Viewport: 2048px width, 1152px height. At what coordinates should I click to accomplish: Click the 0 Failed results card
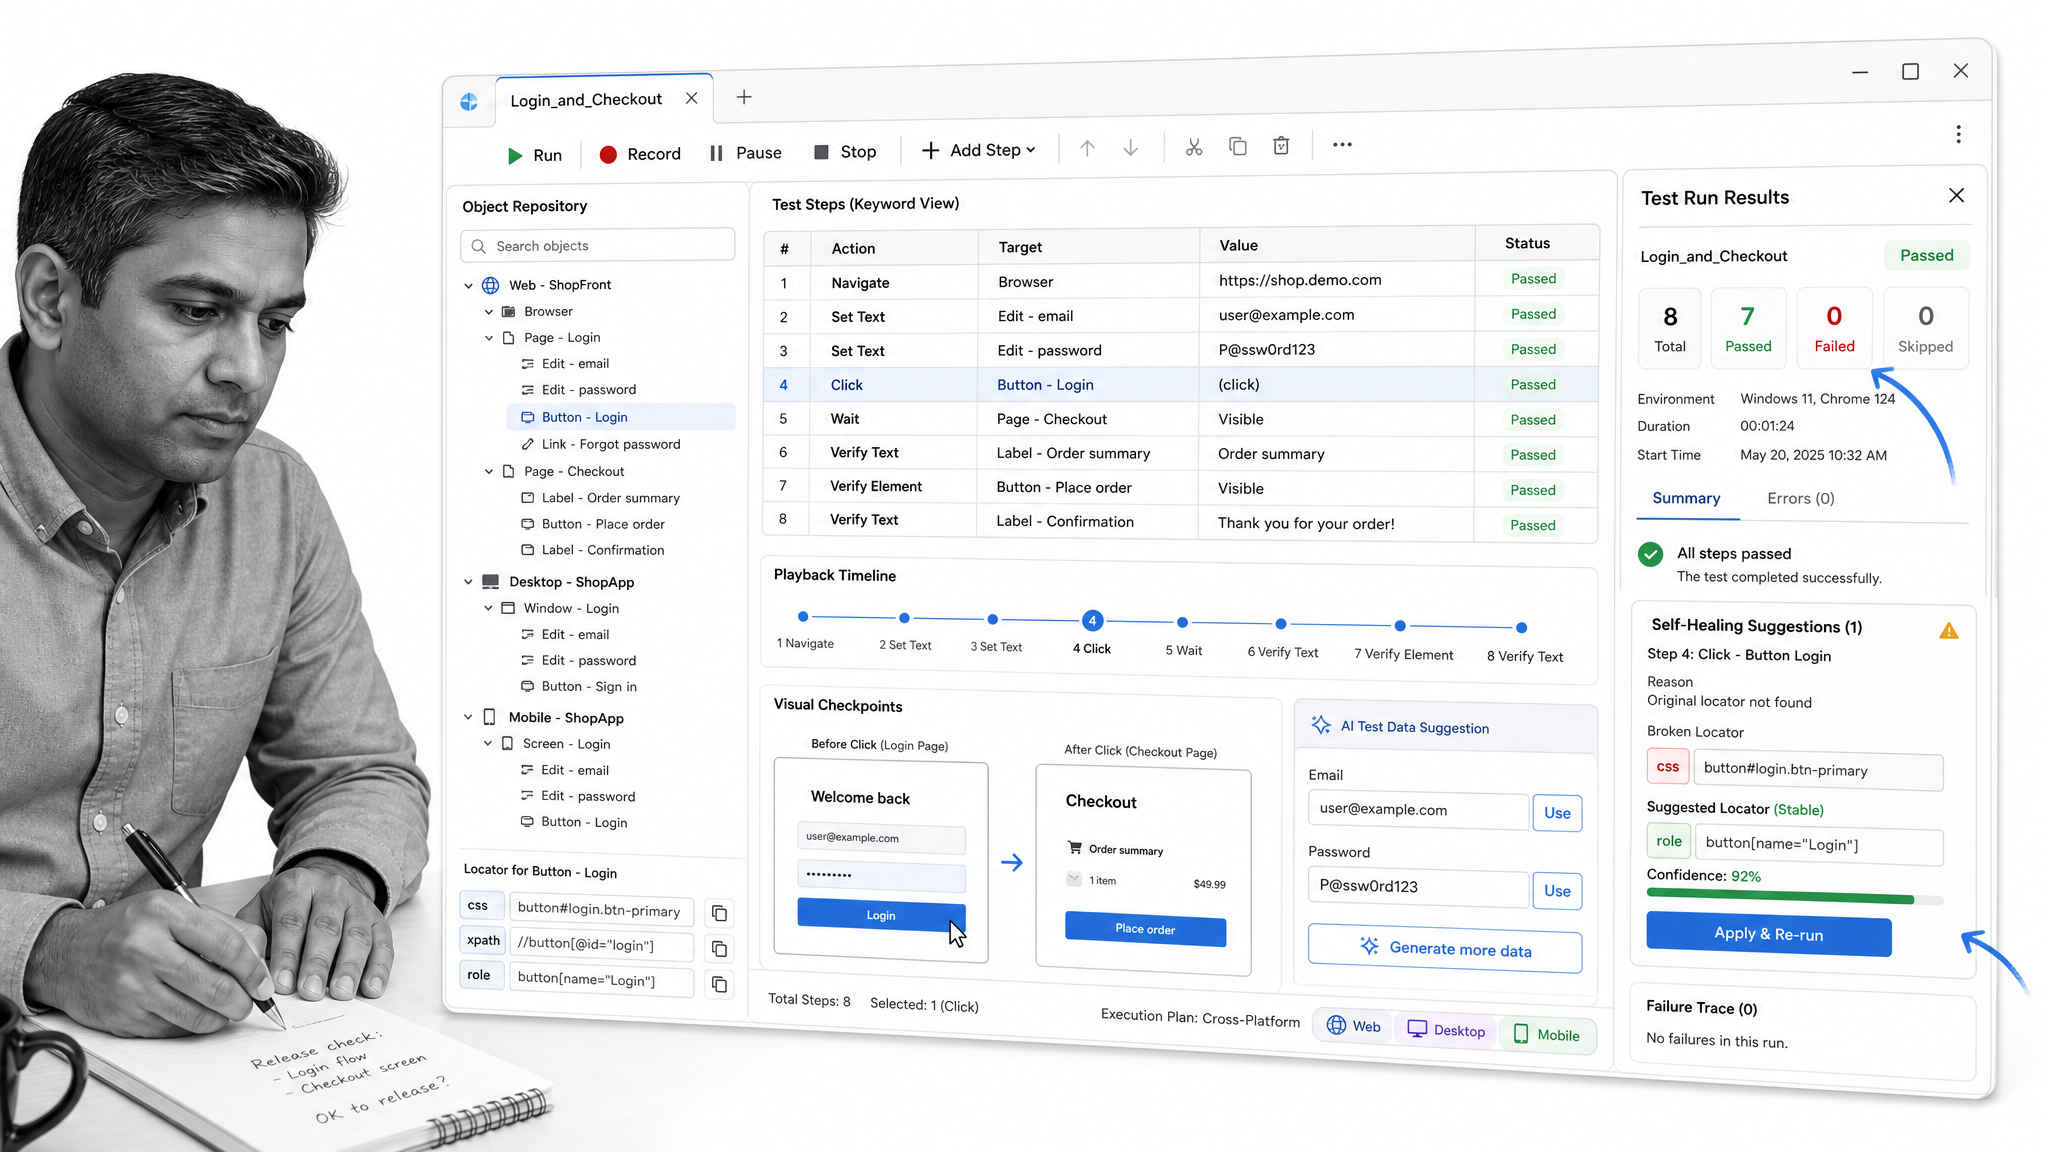coord(1834,329)
